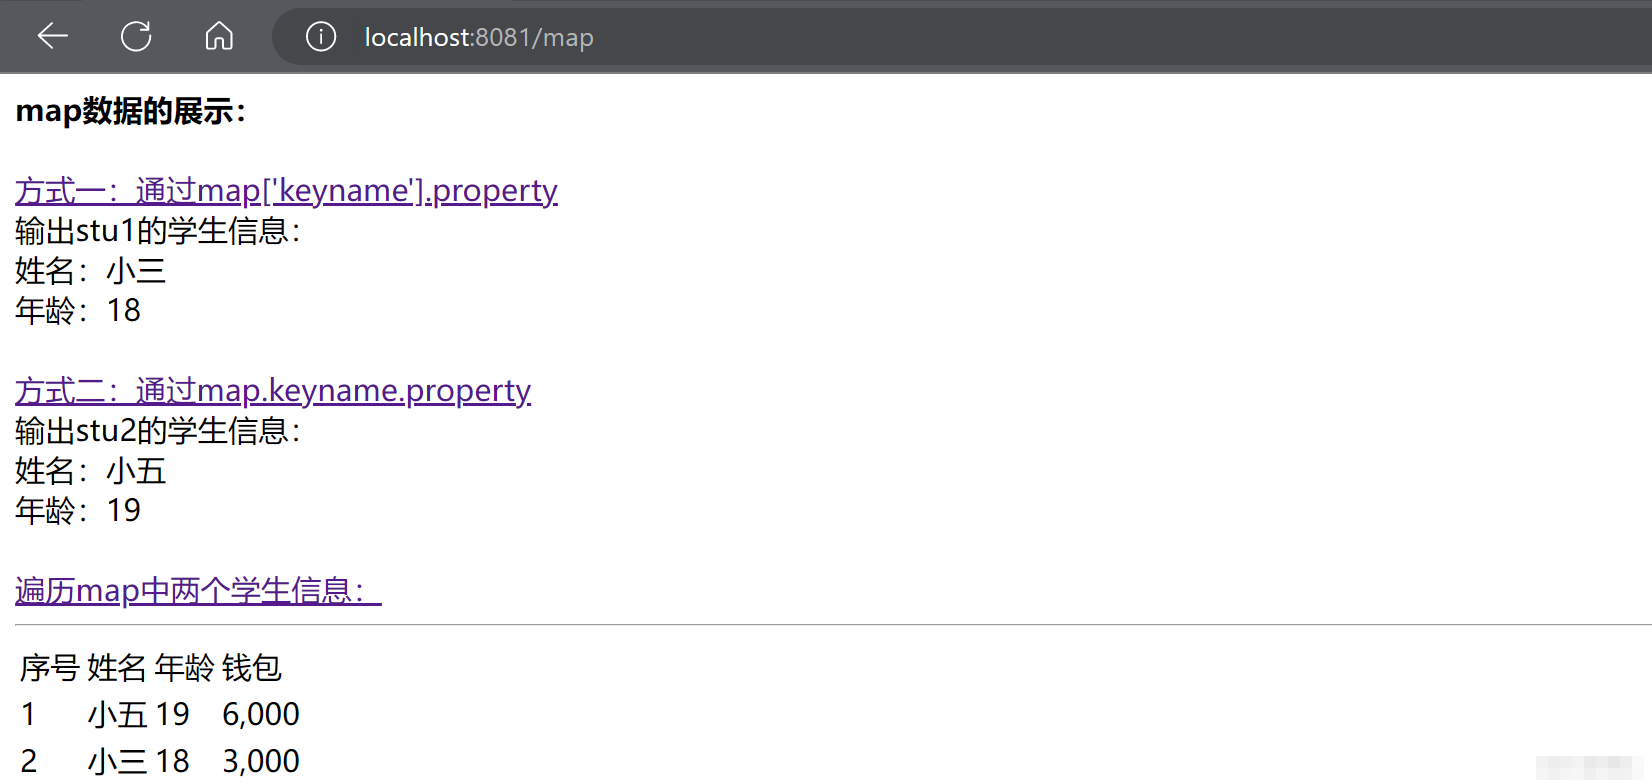Click the 输出stu2的学生信息 text line

coord(157,431)
